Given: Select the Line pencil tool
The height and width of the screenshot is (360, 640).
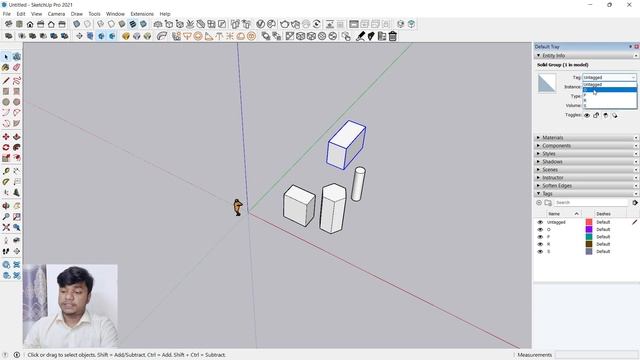Looking at the screenshot, I should coord(6,80).
